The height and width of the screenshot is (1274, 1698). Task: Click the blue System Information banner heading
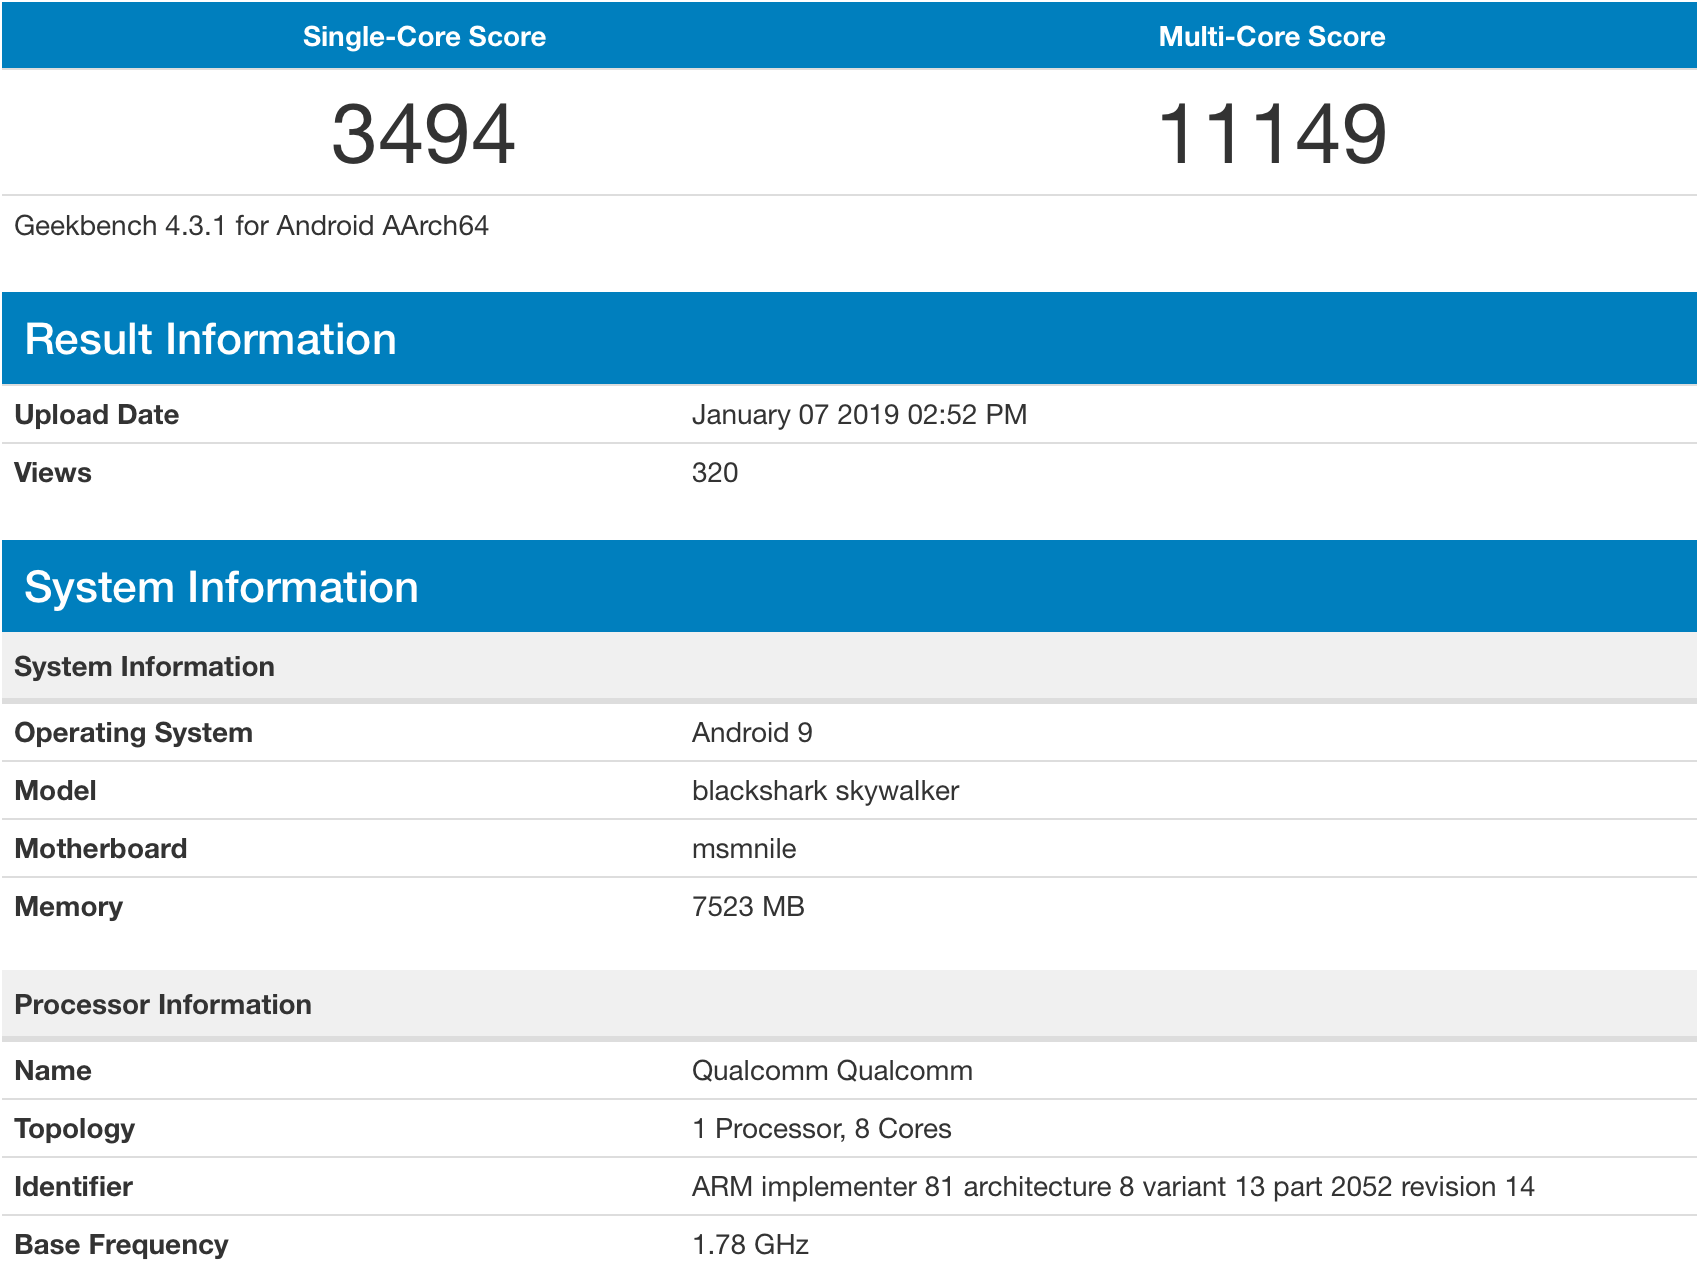tap(221, 587)
